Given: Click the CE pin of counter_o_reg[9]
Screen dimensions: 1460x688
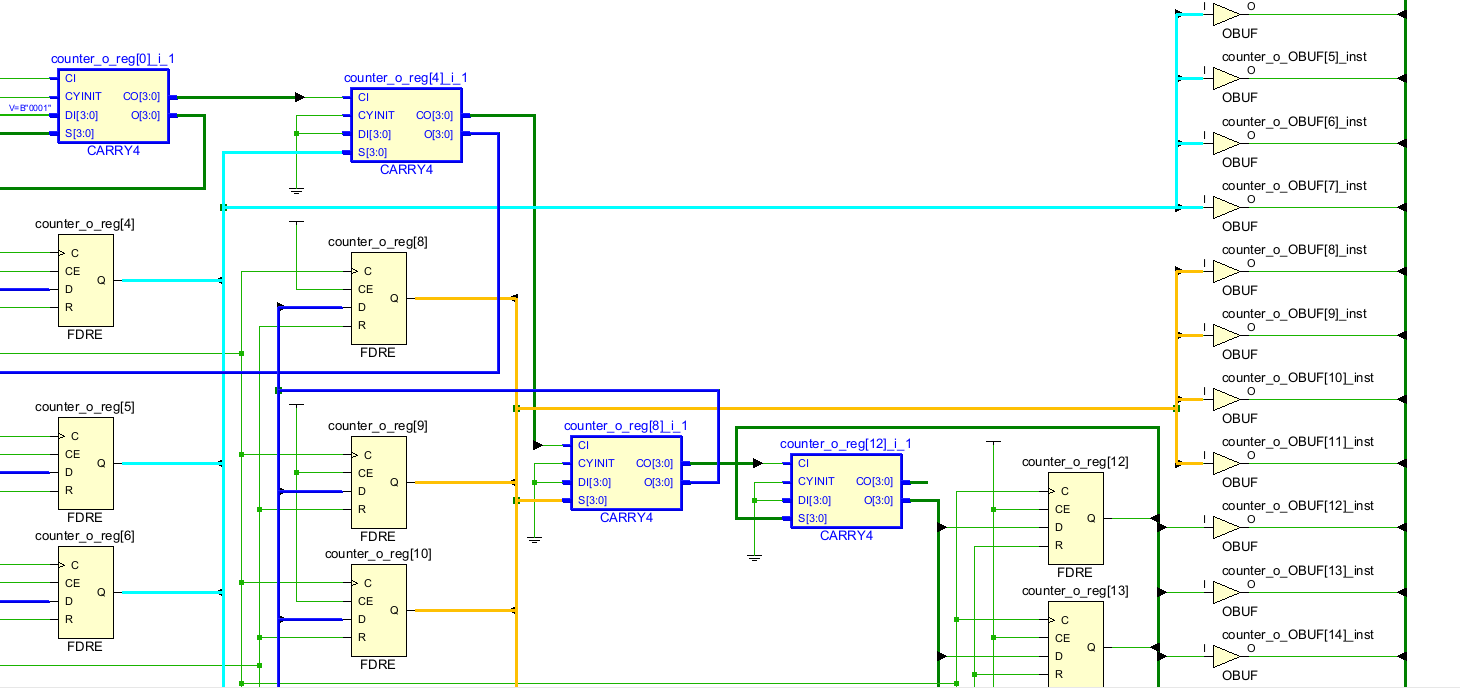Looking at the screenshot, I should [365, 473].
